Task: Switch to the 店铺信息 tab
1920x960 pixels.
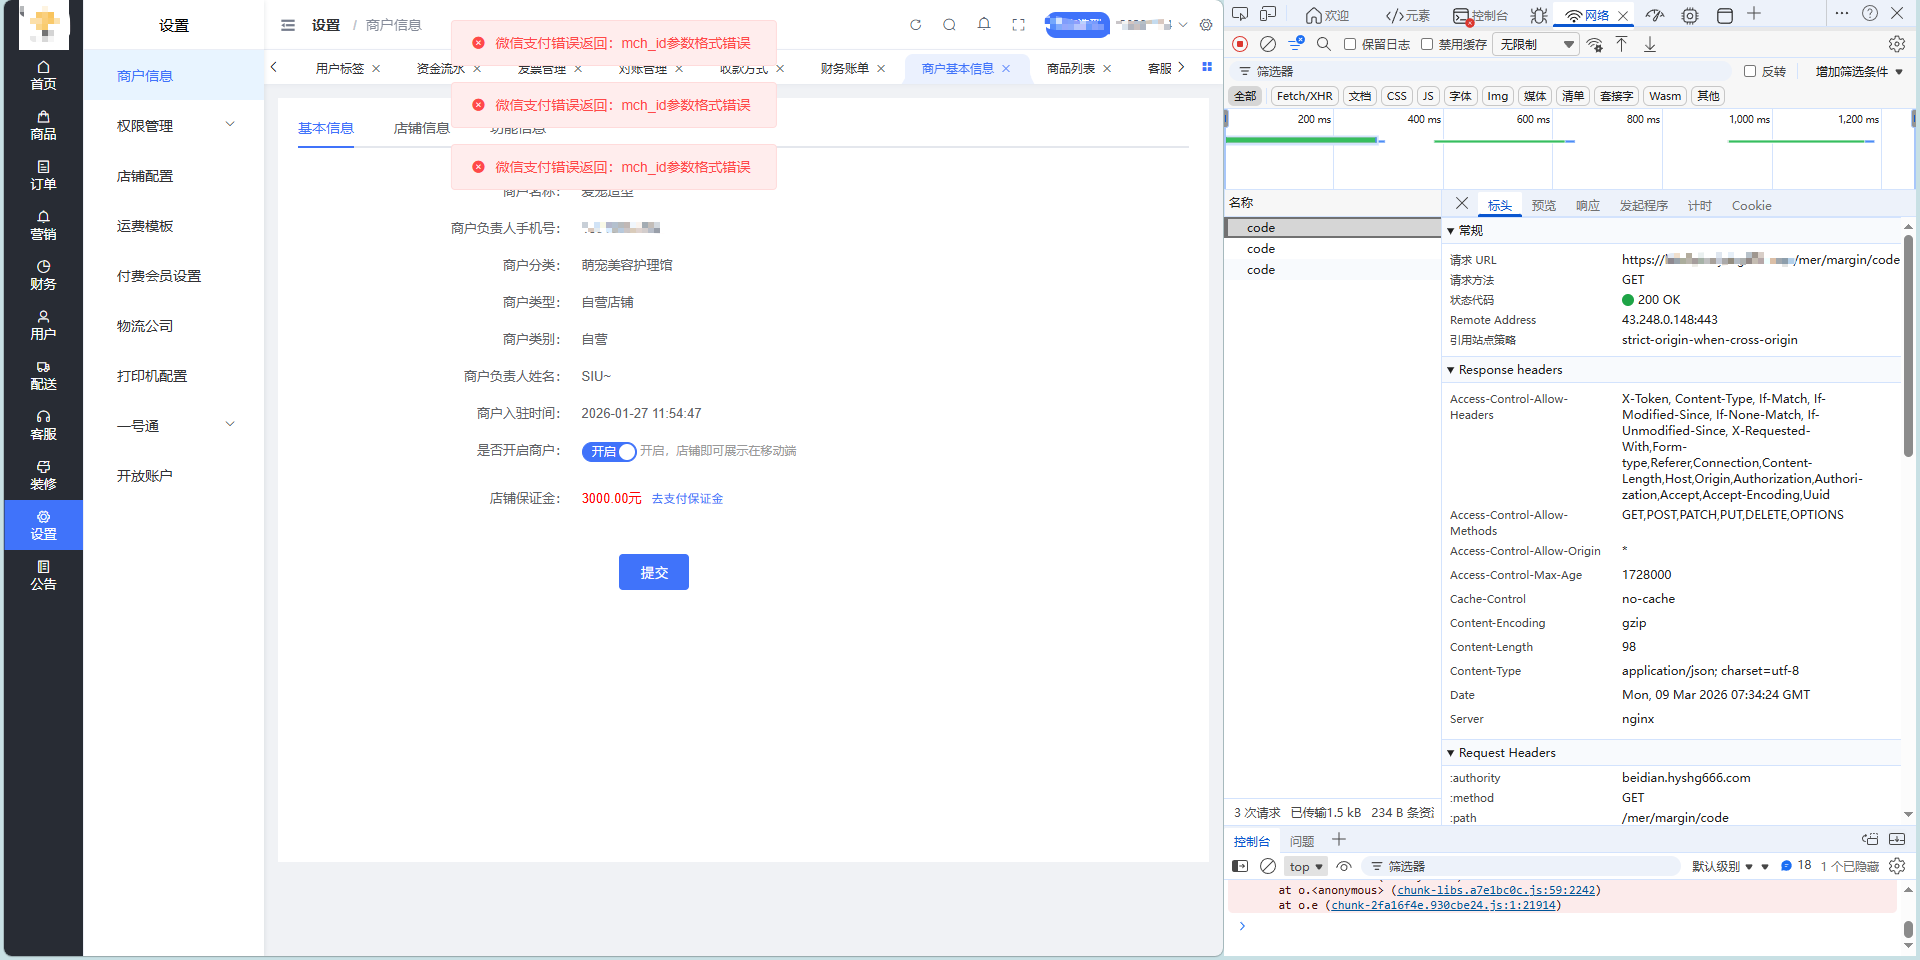Action: tap(421, 128)
